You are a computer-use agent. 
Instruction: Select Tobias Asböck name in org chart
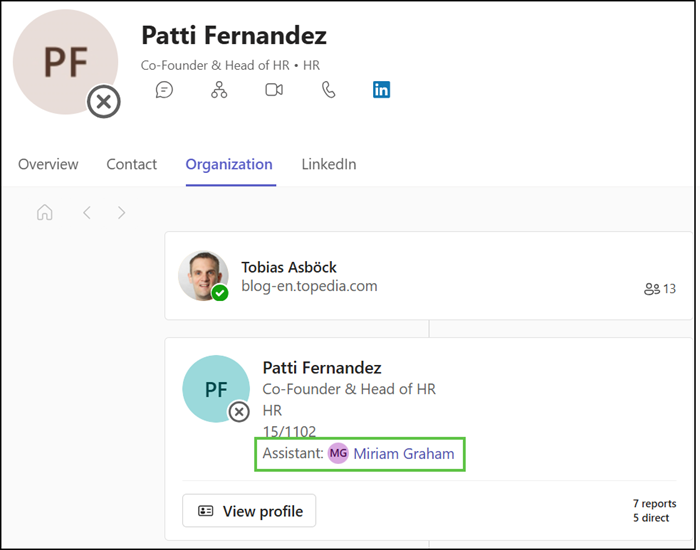click(289, 267)
